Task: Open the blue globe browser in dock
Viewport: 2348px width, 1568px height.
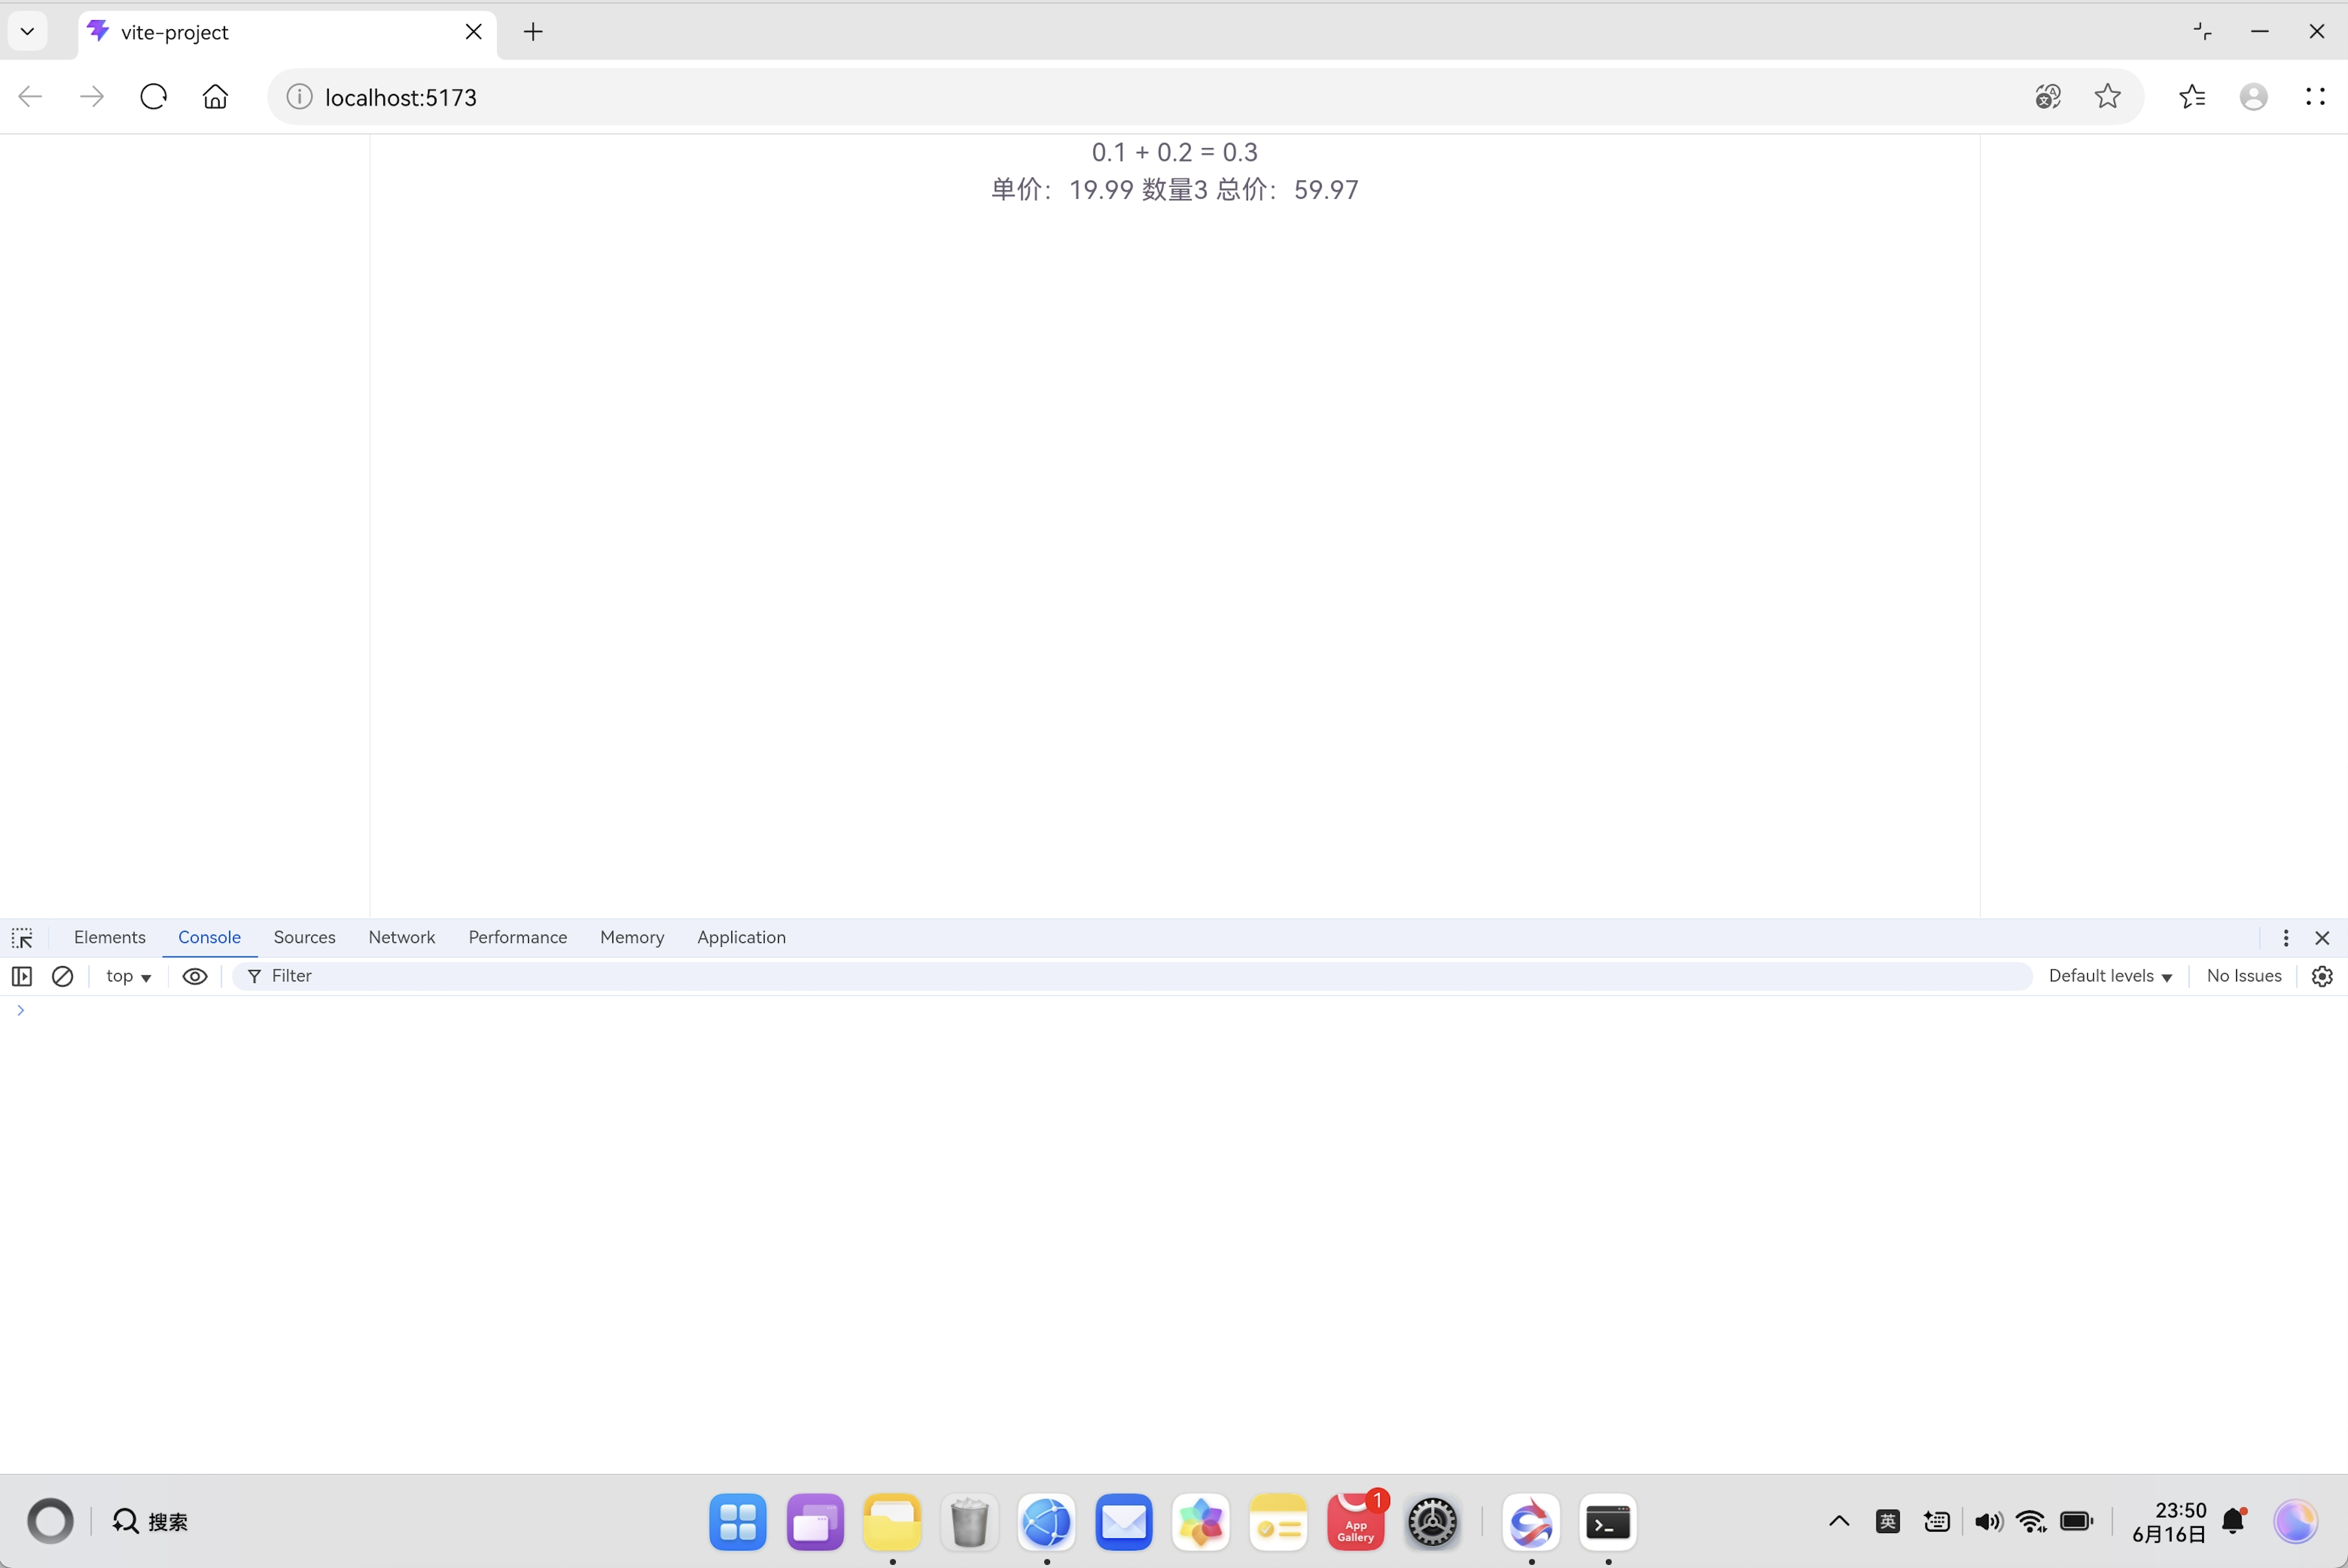Action: click(1046, 1522)
